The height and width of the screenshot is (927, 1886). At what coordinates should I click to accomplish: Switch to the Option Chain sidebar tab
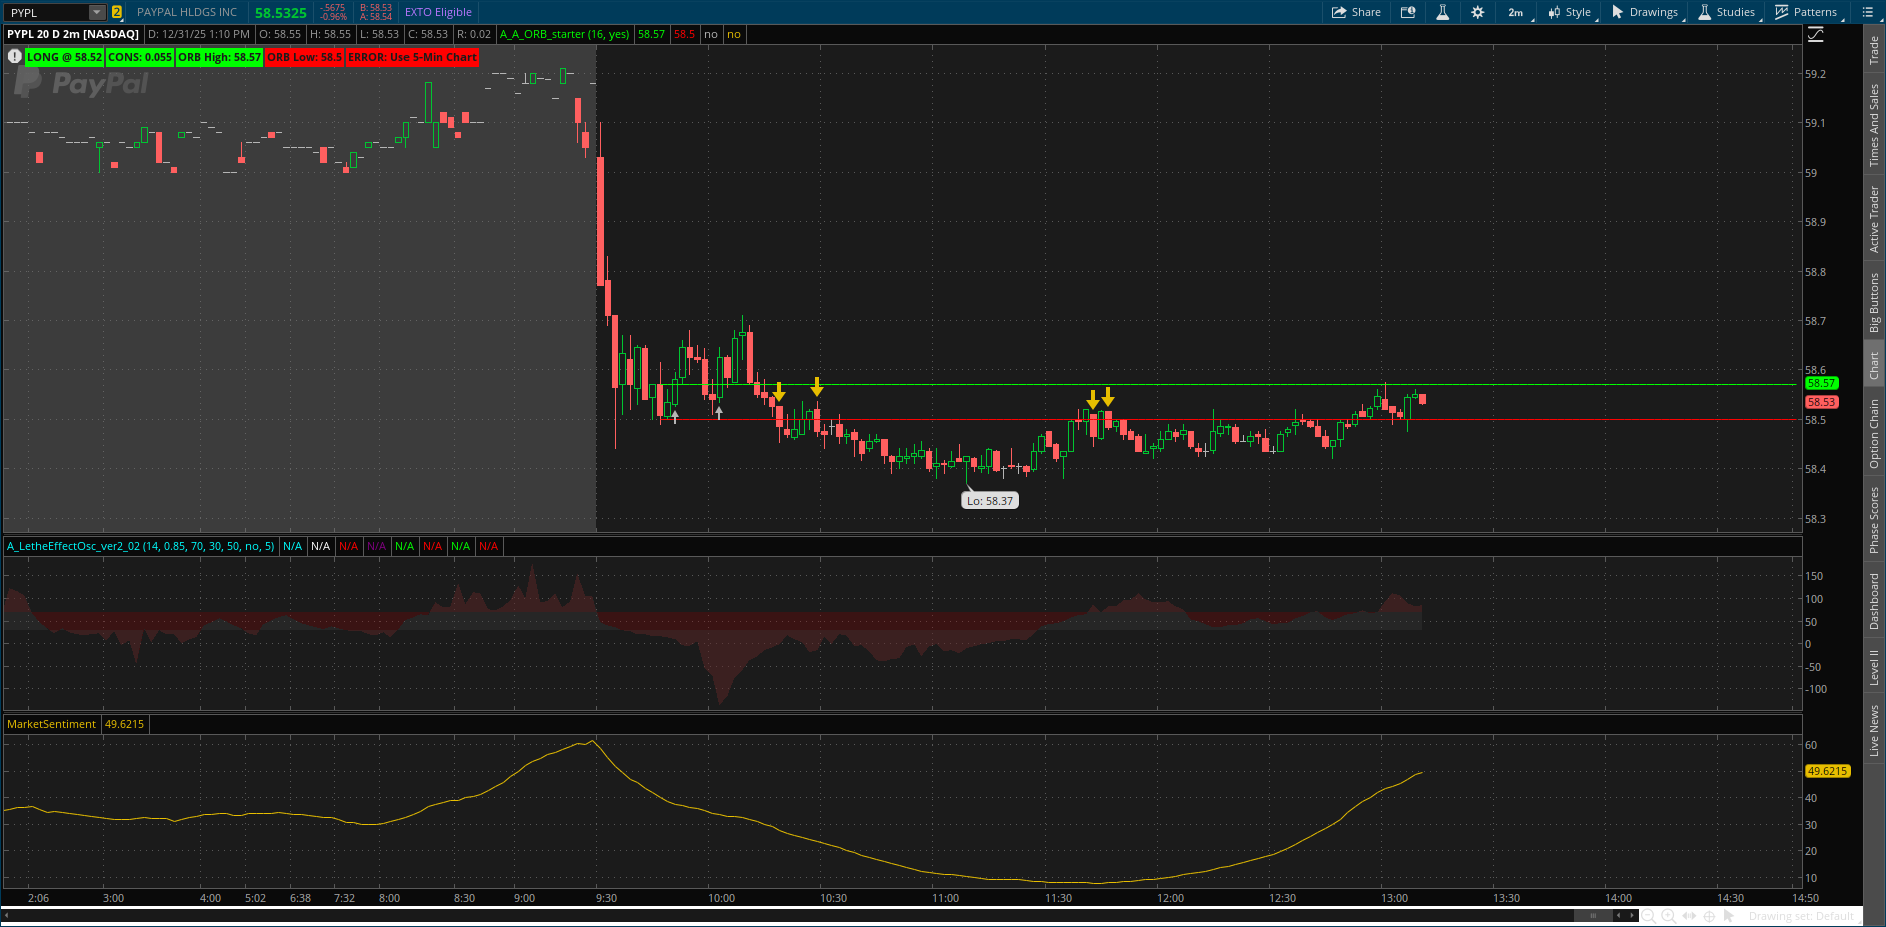1874,433
